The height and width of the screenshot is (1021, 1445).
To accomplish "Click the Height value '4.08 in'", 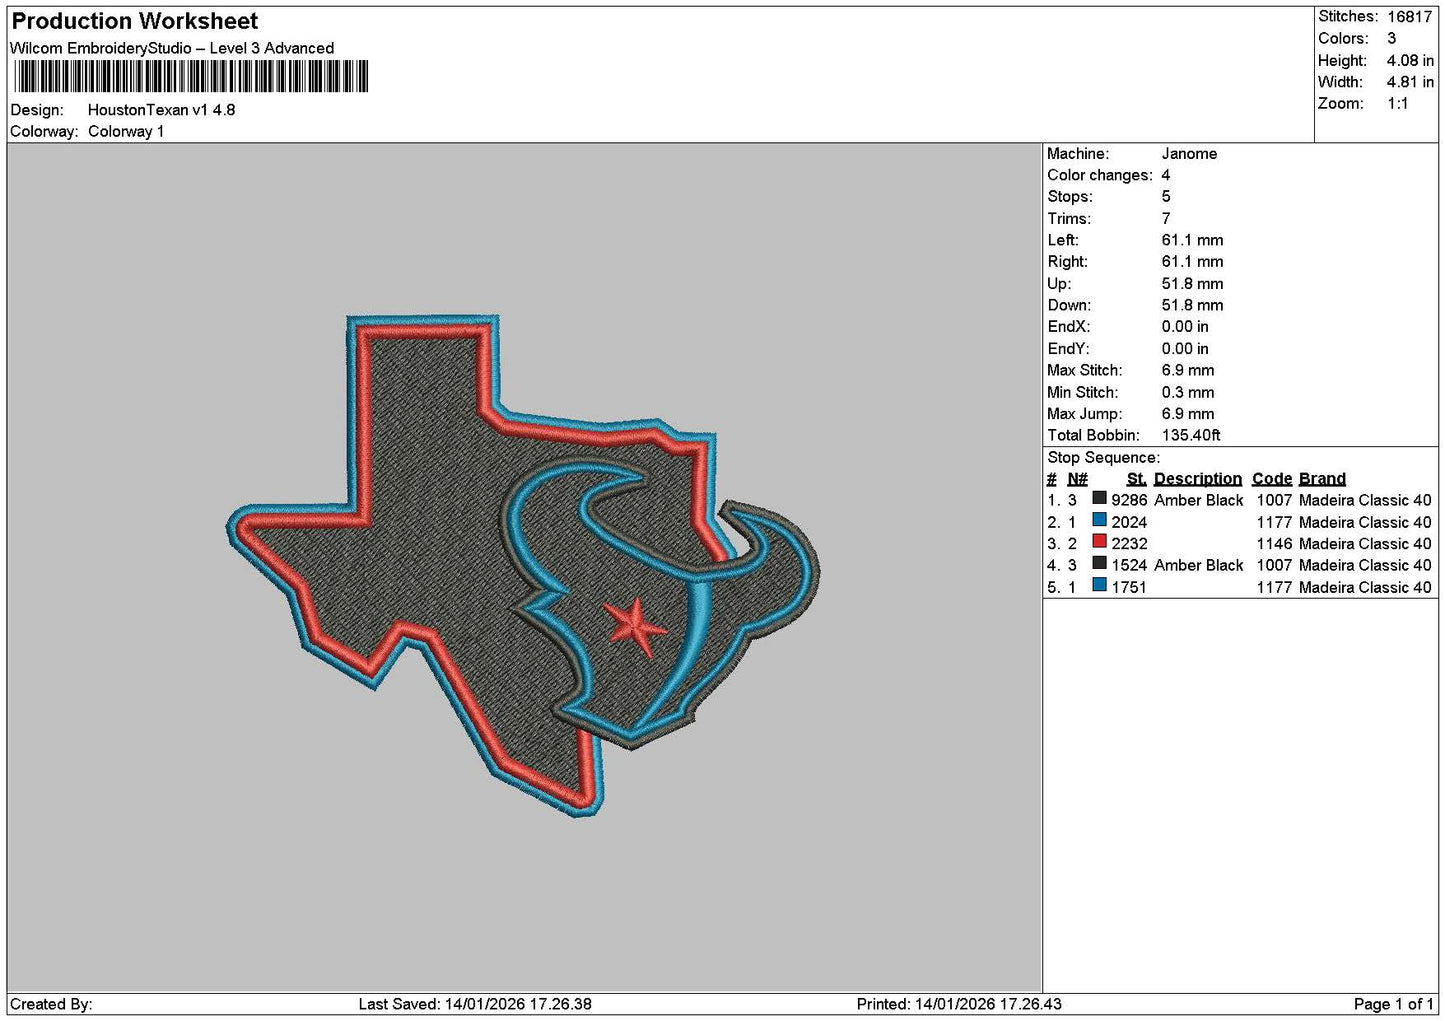I will (x=1410, y=61).
